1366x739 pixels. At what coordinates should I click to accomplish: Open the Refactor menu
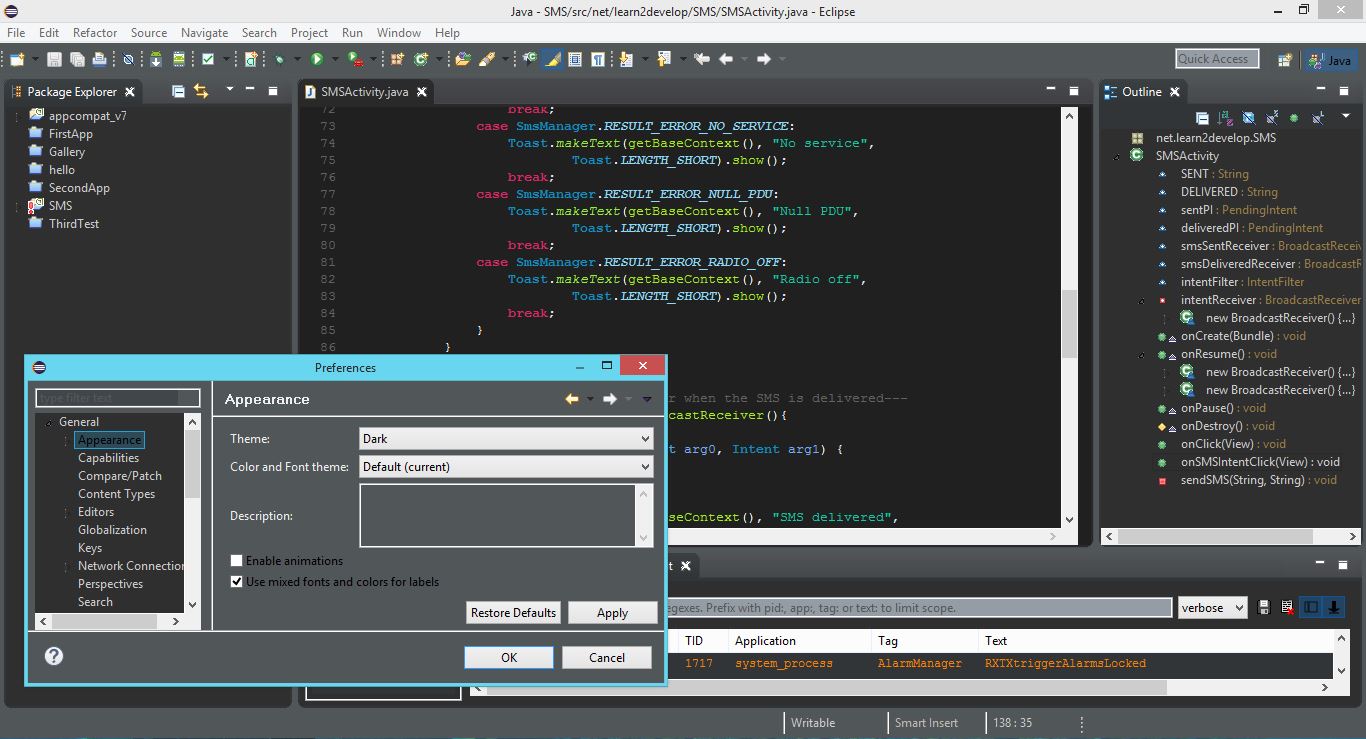(x=95, y=32)
